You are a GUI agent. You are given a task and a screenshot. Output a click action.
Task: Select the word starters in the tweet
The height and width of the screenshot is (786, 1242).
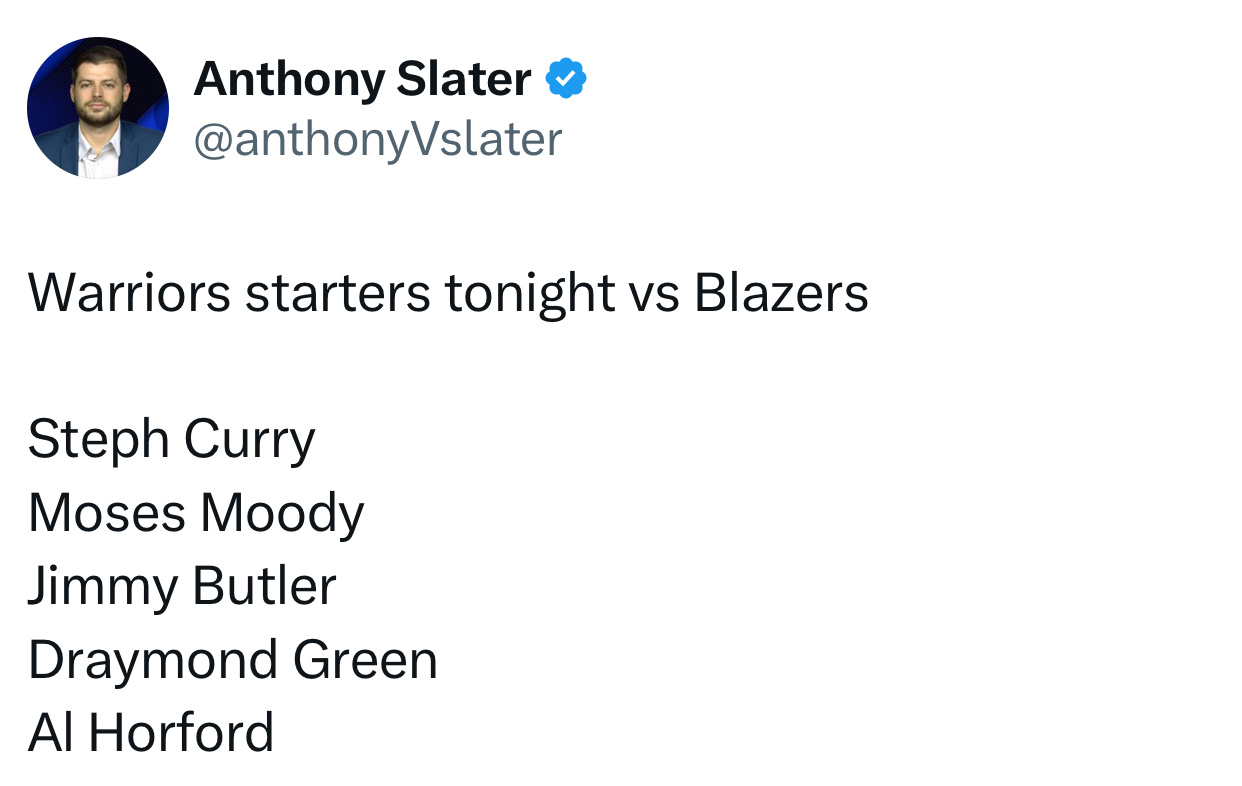click(x=338, y=294)
